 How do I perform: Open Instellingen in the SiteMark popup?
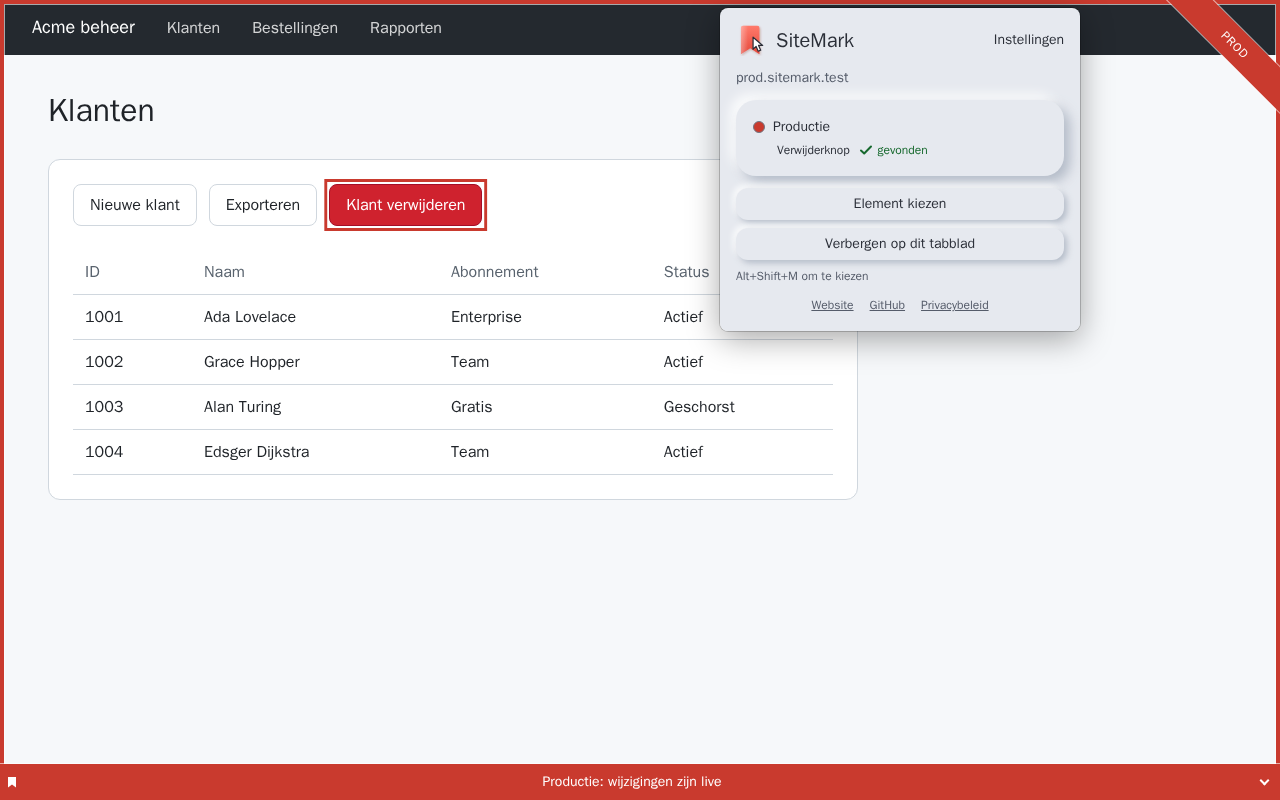(1028, 40)
